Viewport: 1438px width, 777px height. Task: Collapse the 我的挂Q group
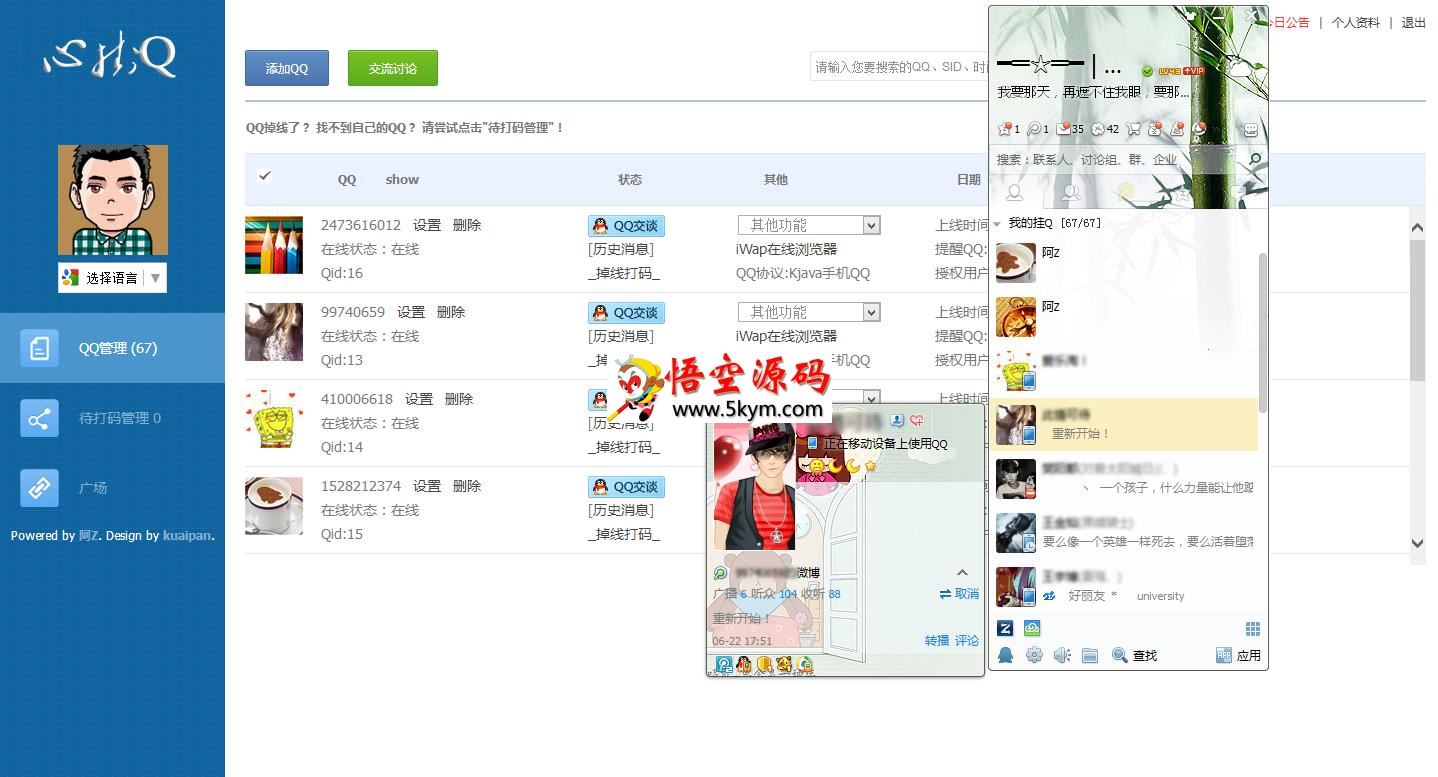pos(998,224)
